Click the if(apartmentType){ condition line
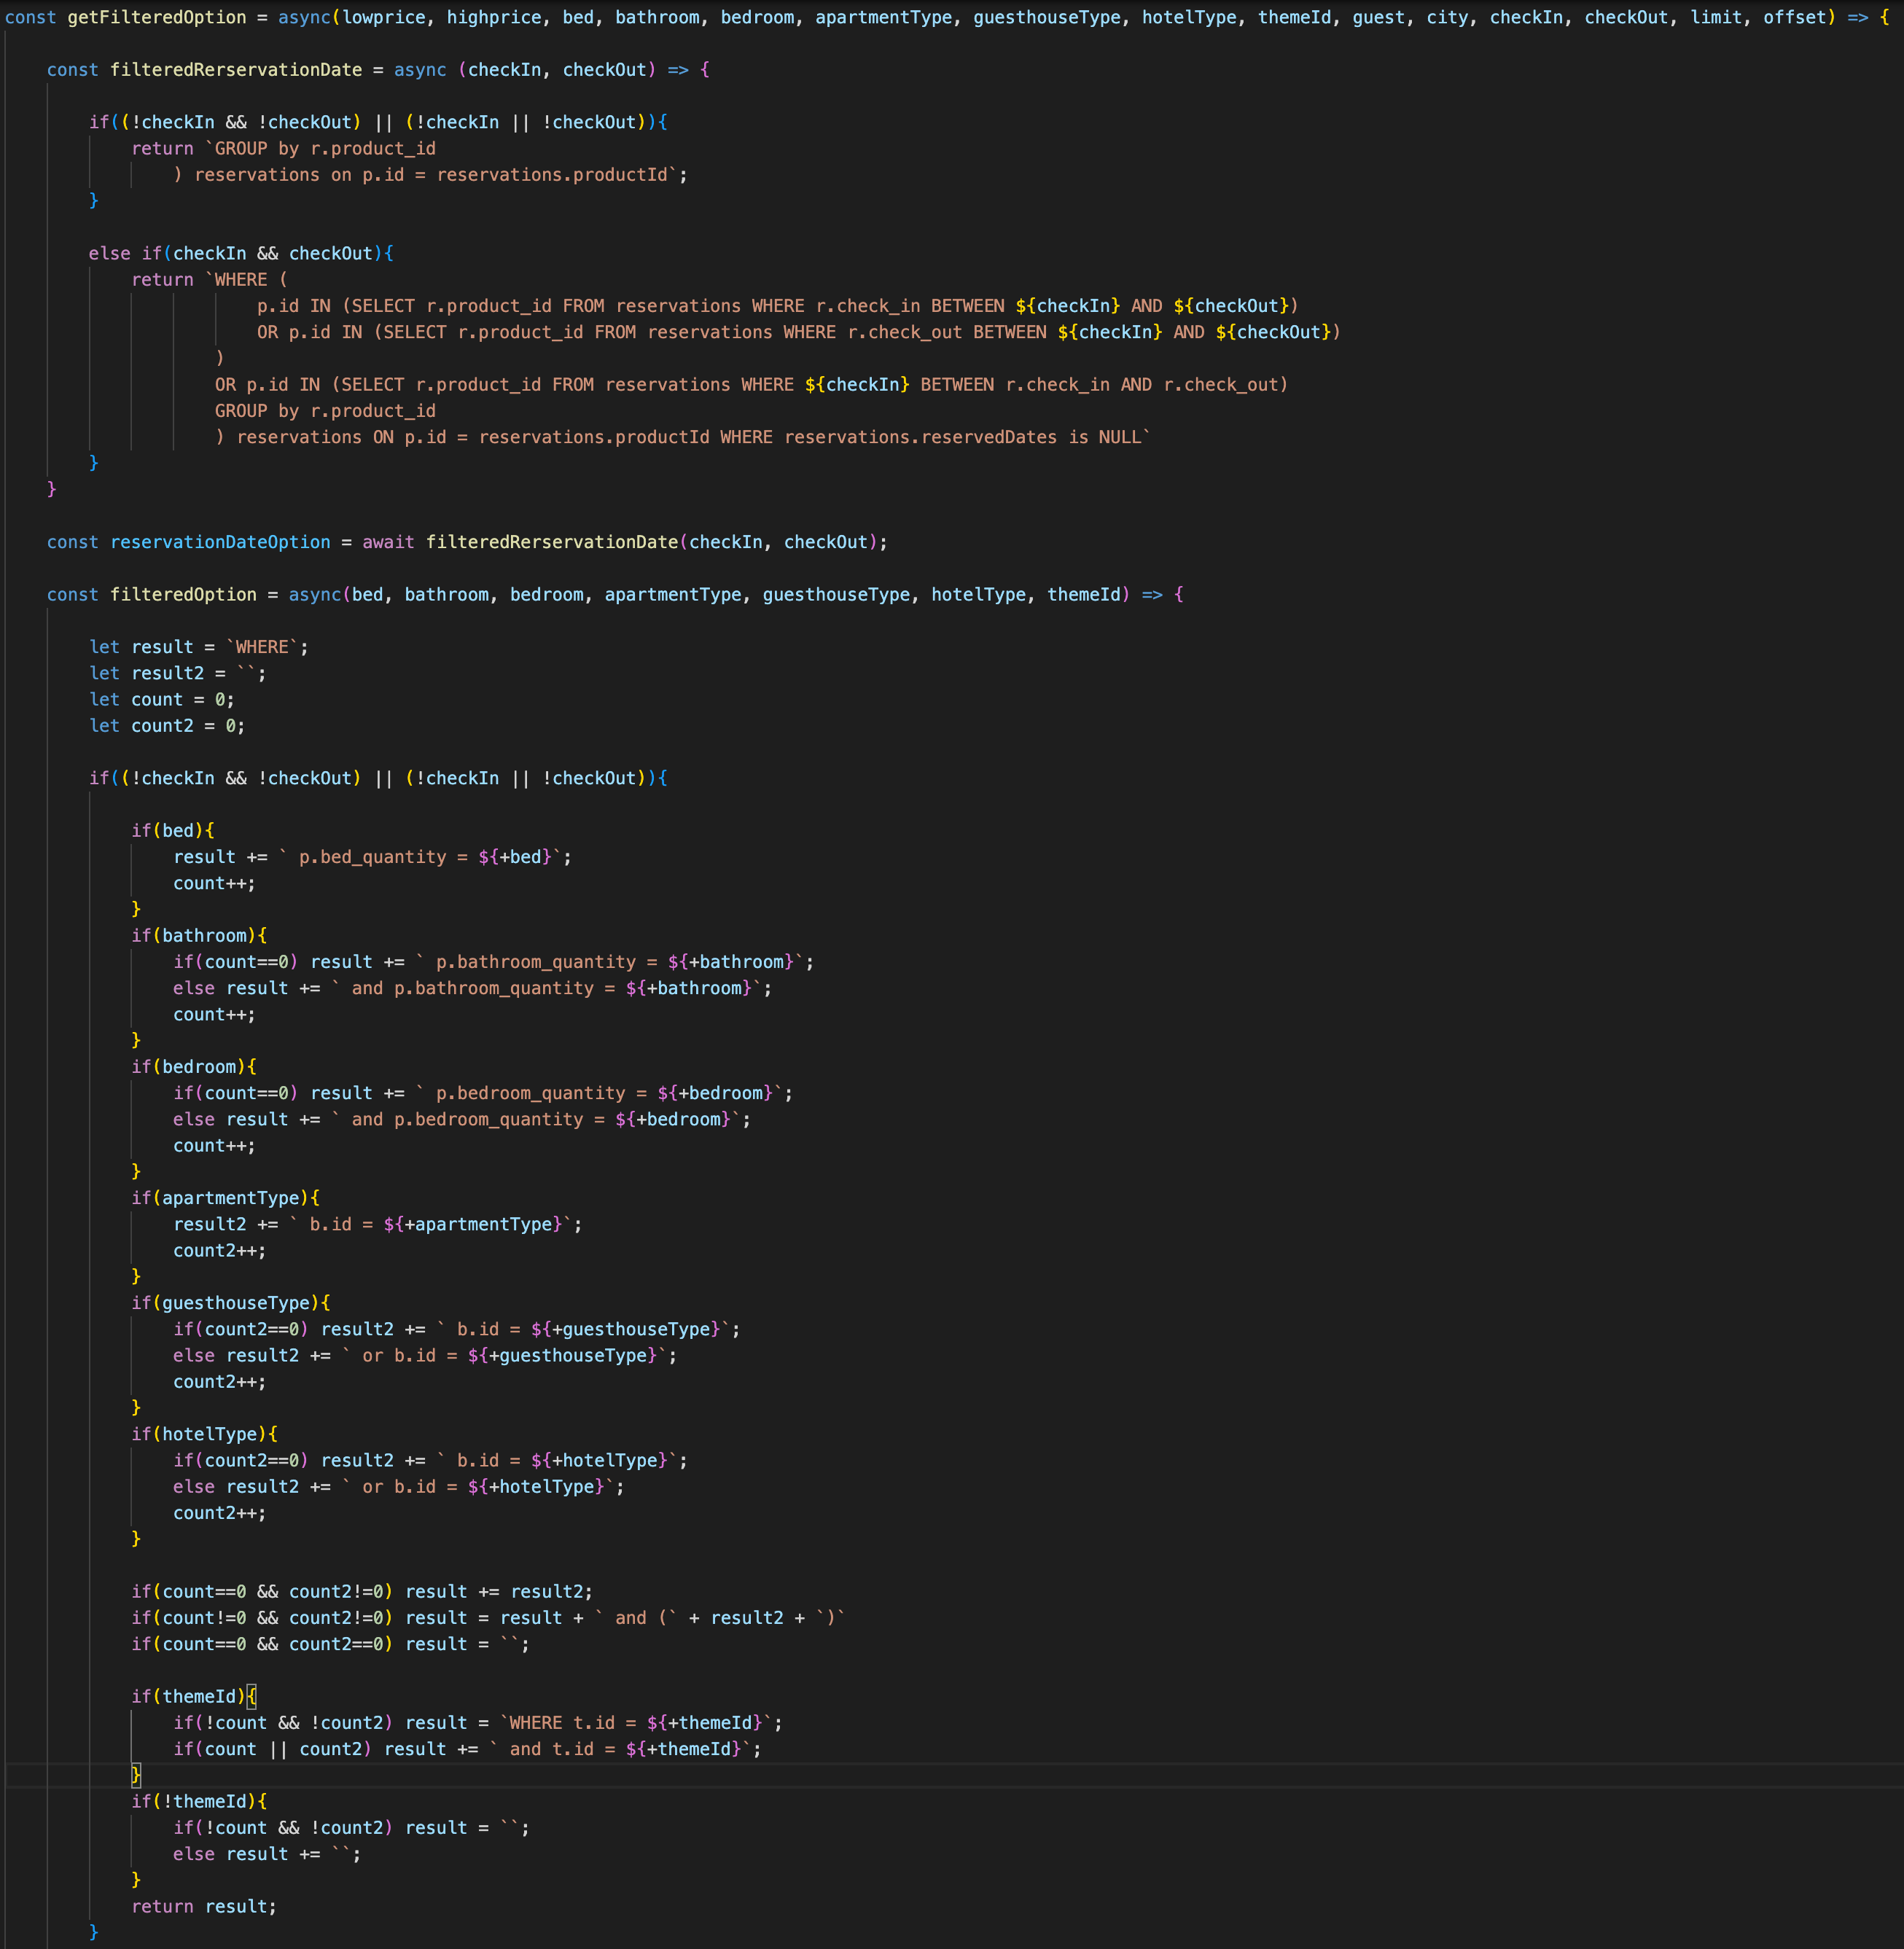 225,1198
